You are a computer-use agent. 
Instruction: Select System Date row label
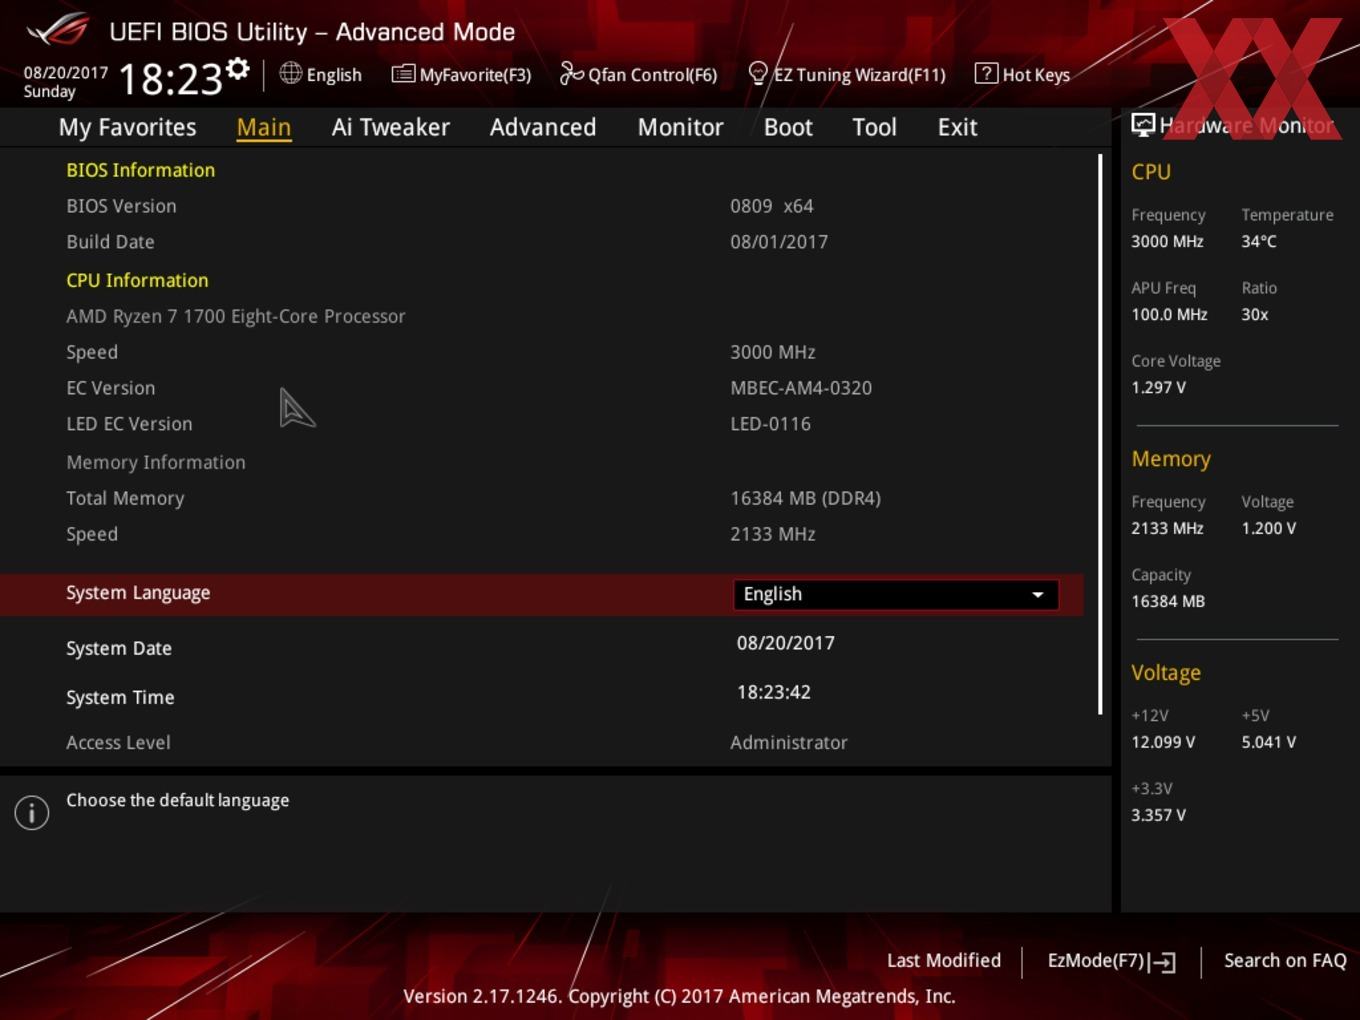(x=119, y=648)
